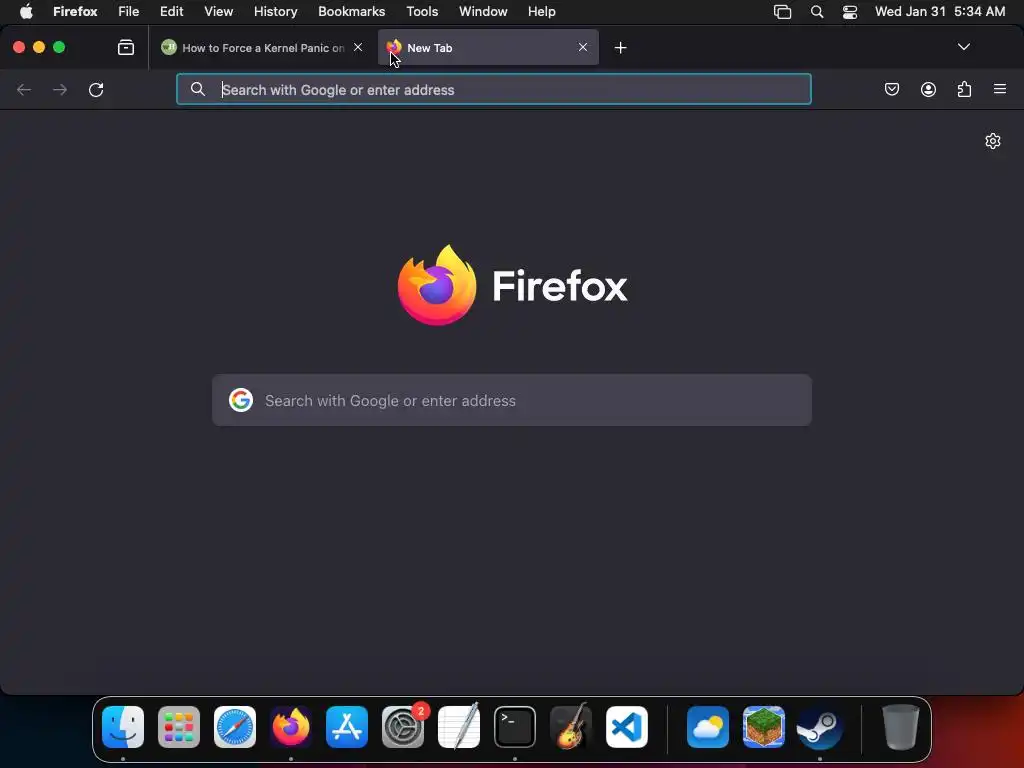Open Spotlight search in menu bar
Viewport: 1024px width, 768px height.
(817, 12)
